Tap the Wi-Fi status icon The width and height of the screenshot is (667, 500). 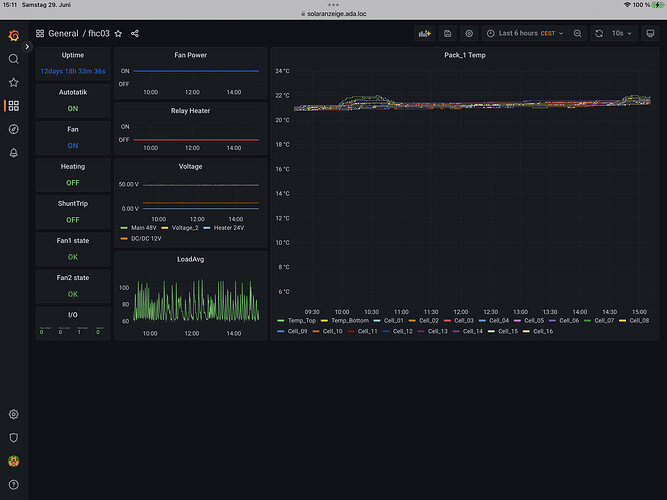click(627, 5)
